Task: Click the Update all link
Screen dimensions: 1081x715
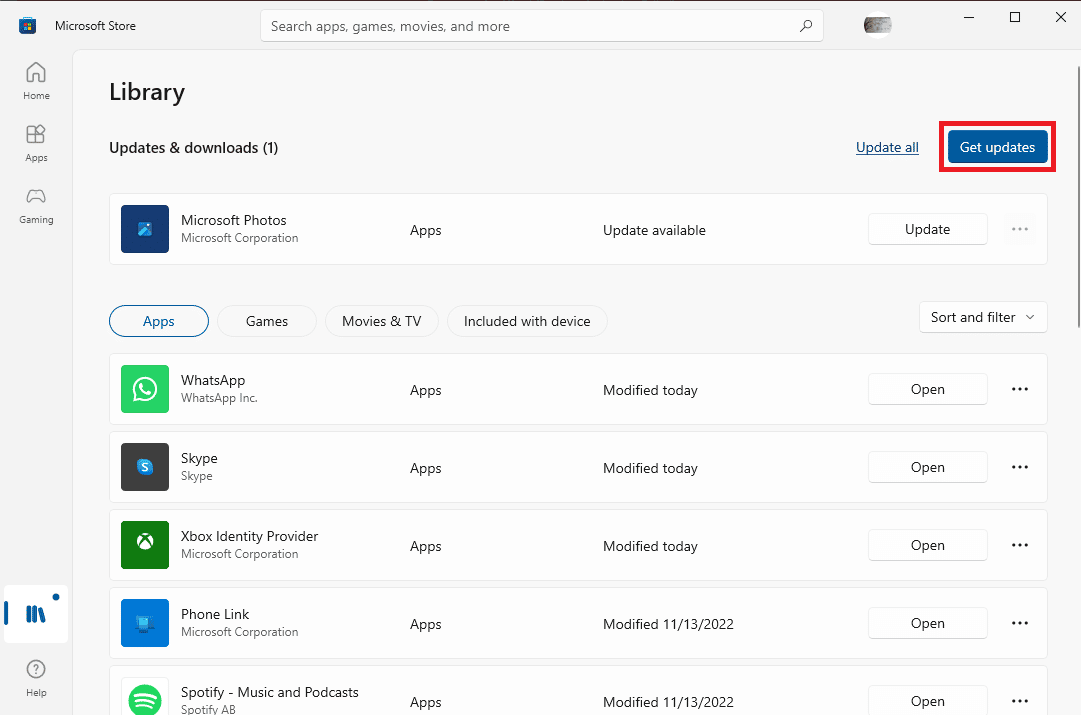Action: 887,148
